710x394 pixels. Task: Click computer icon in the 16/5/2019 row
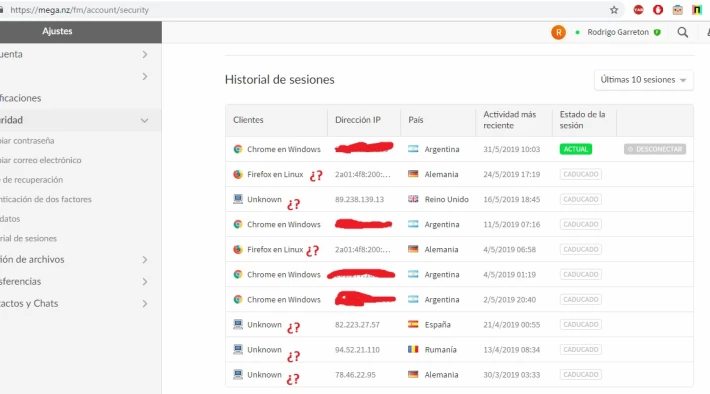pyautogui.click(x=238, y=199)
